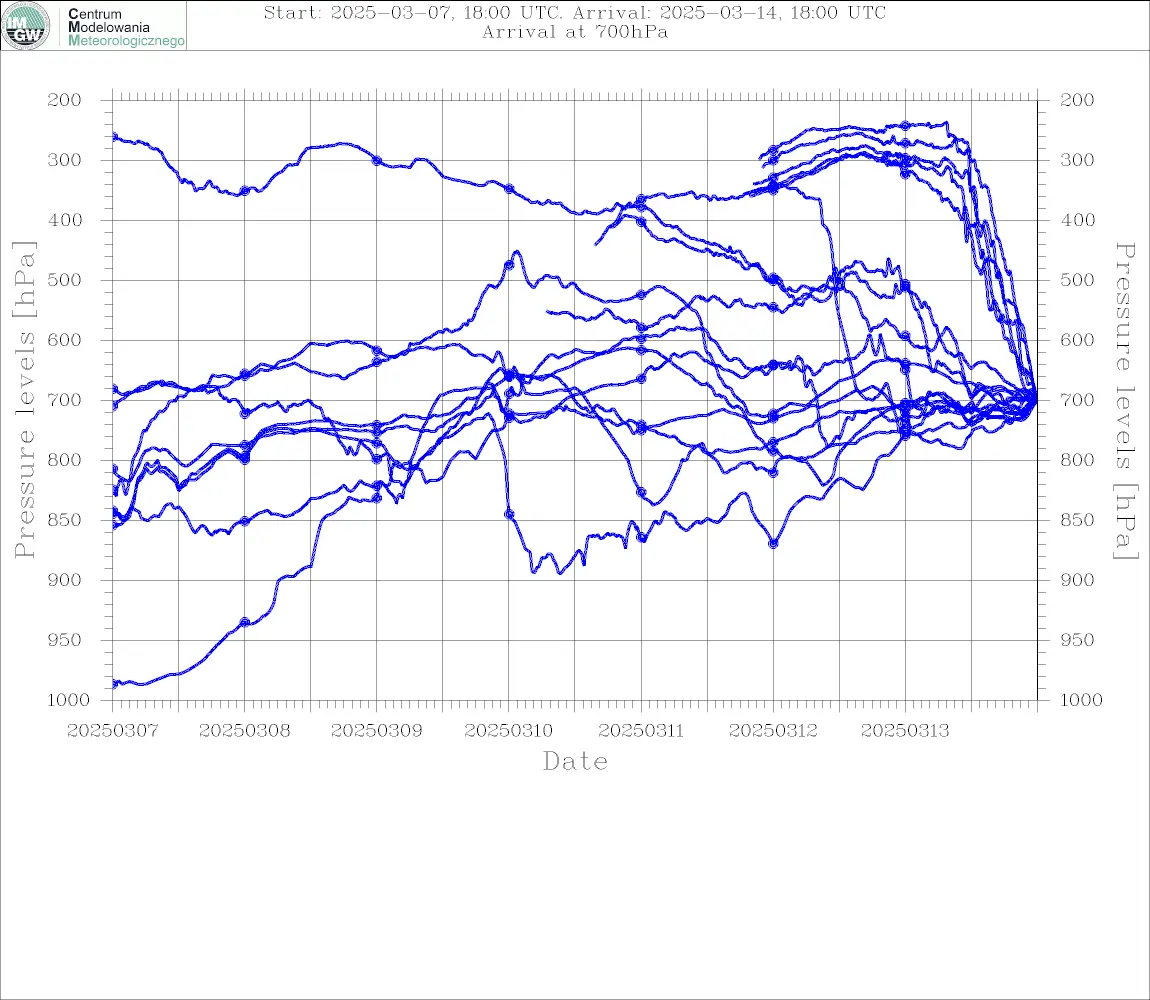Click trajectory marker near 870 hPa on 20250312

click(x=773, y=544)
